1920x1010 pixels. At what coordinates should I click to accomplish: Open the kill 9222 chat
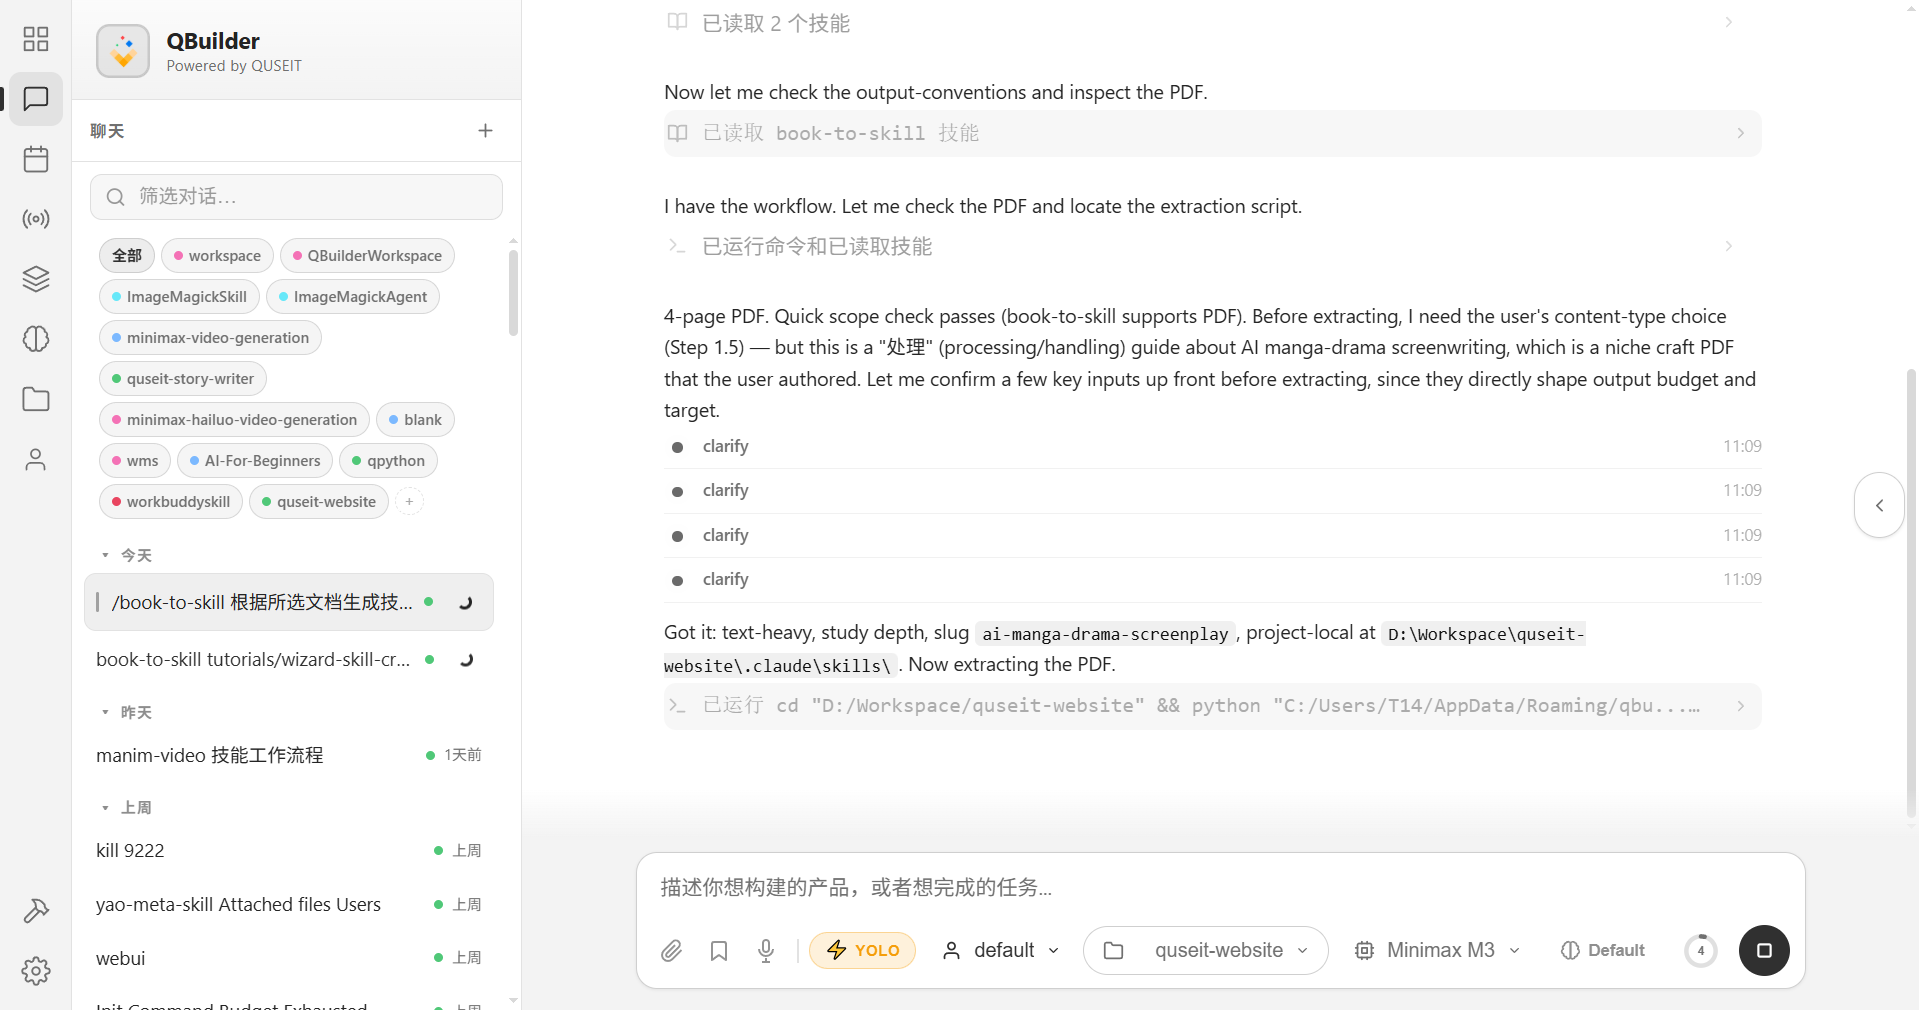pos(289,851)
